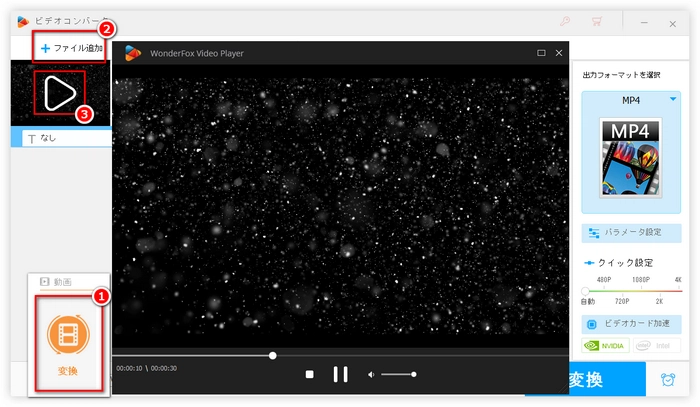
Task: Maximize the WonderFox Video Player window
Action: tap(541, 53)
